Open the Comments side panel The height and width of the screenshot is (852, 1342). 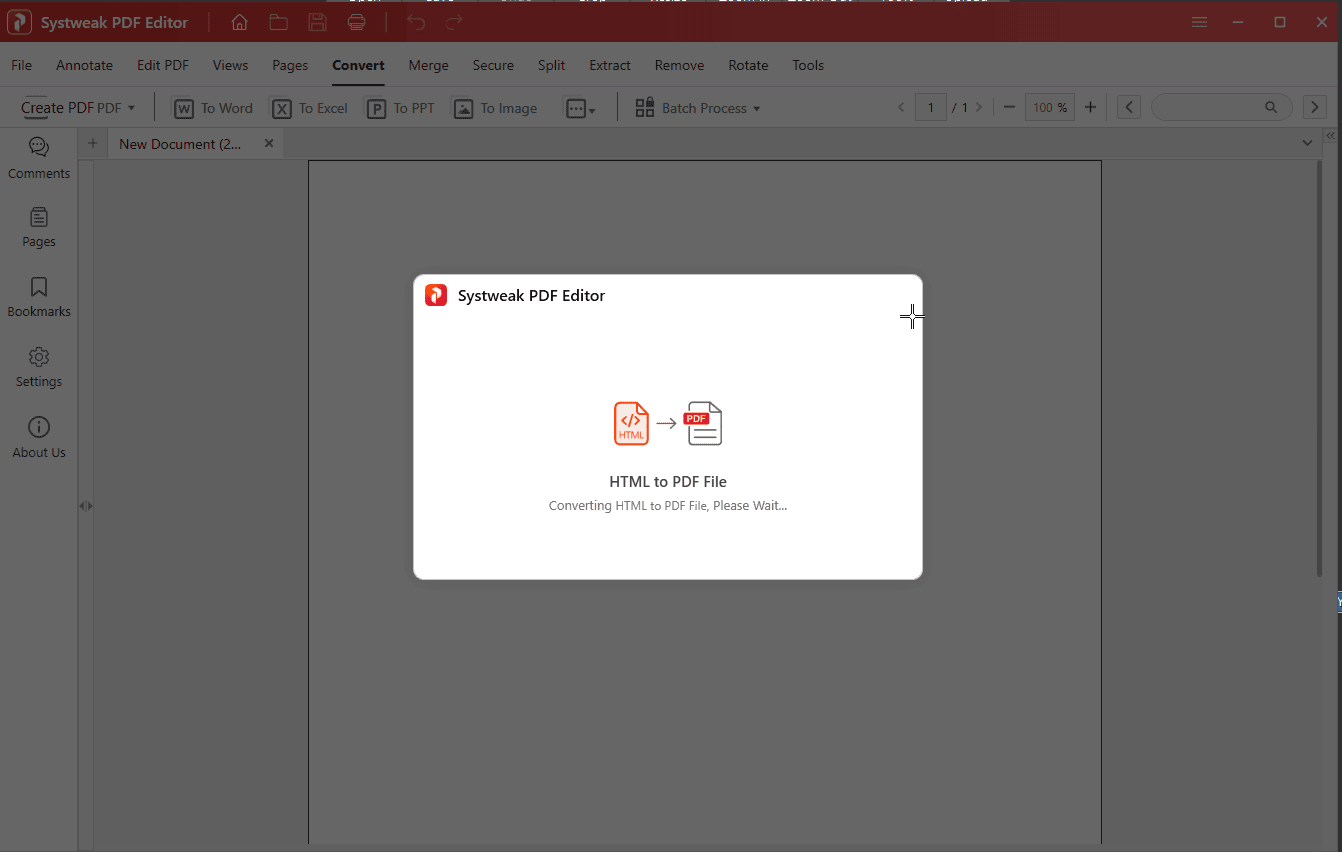(39, 158)
